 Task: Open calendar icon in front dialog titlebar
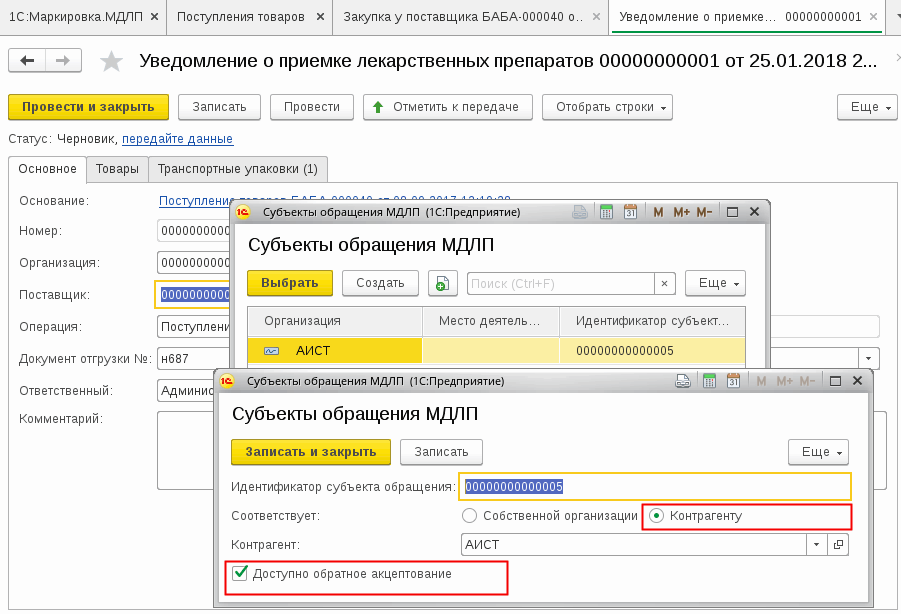coord(731,381)
